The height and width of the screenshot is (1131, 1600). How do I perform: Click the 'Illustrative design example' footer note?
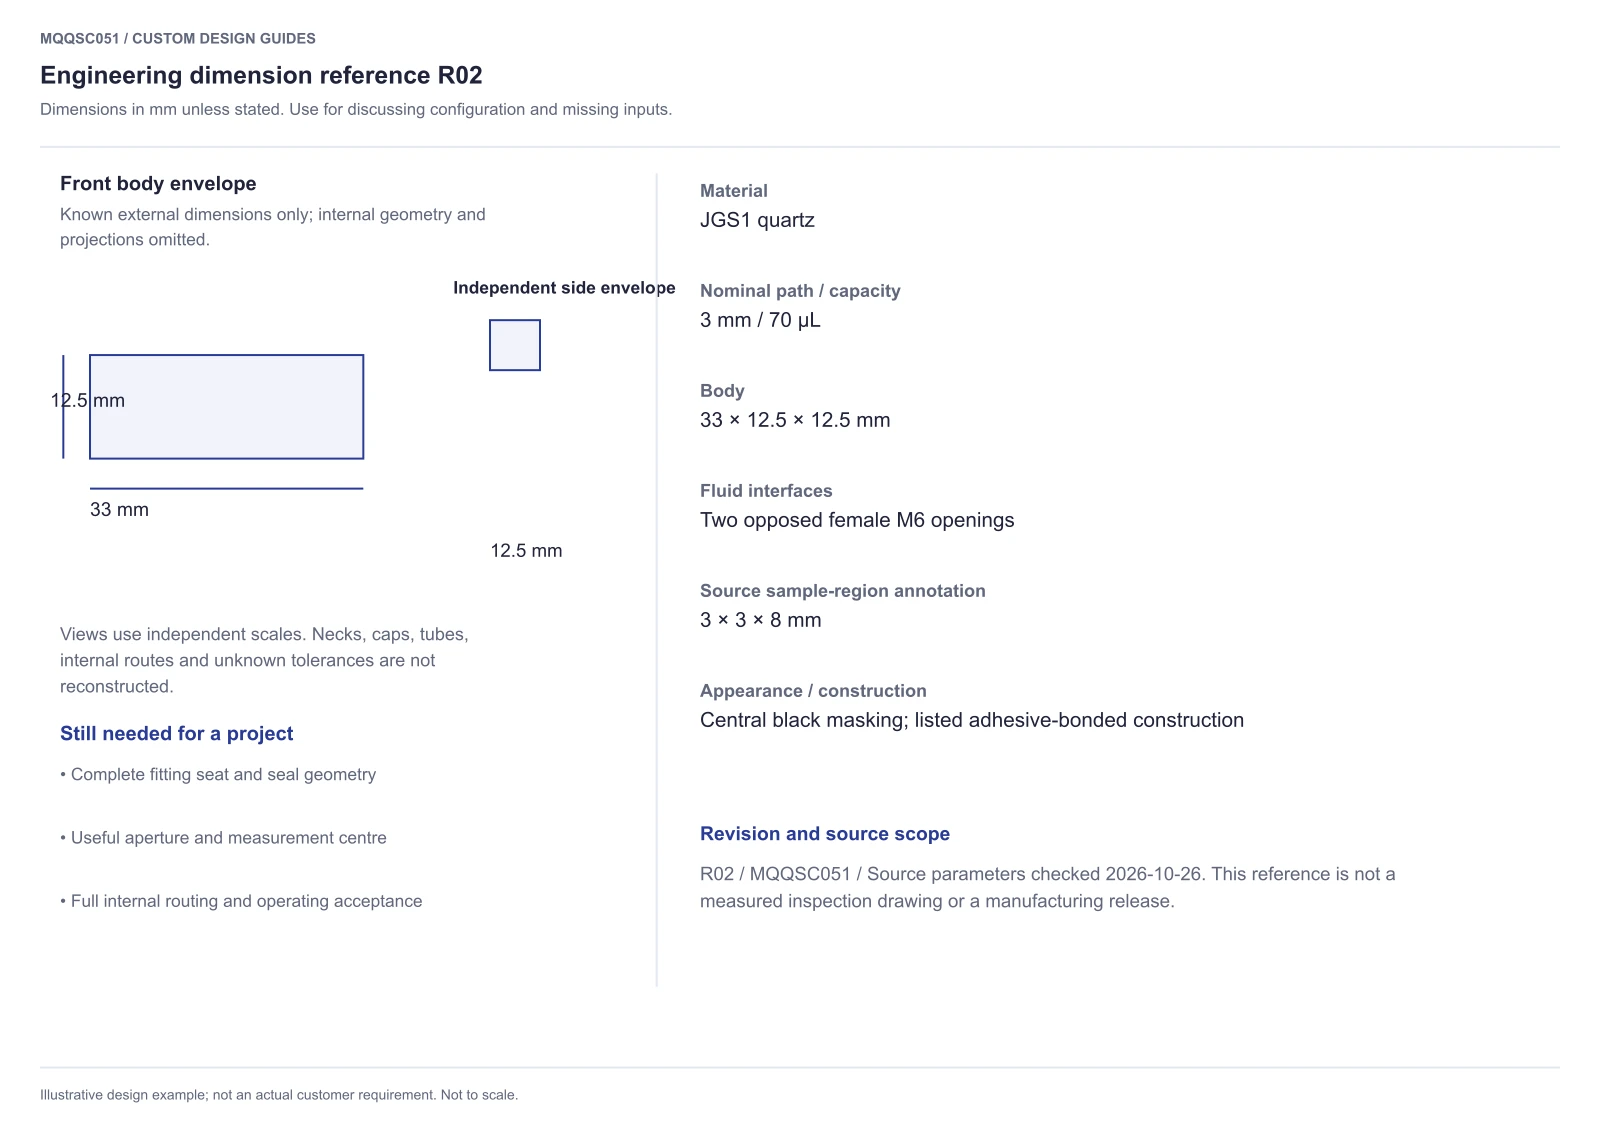[279, 1095]
